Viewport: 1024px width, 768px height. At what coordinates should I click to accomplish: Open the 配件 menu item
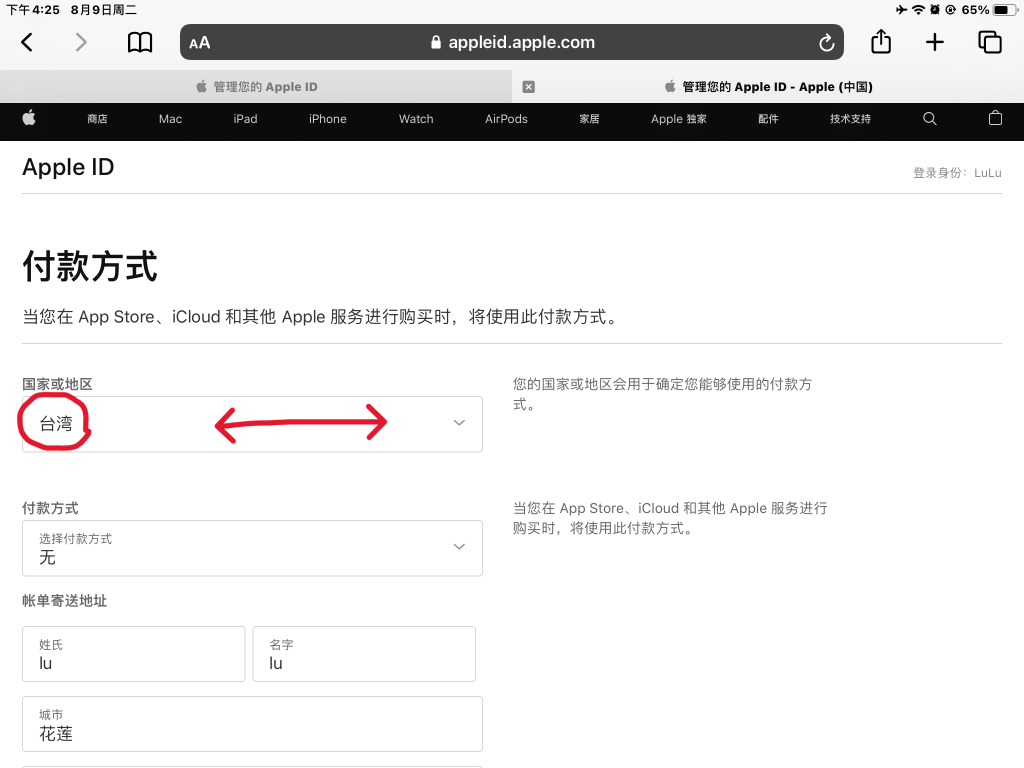(768, 119)
